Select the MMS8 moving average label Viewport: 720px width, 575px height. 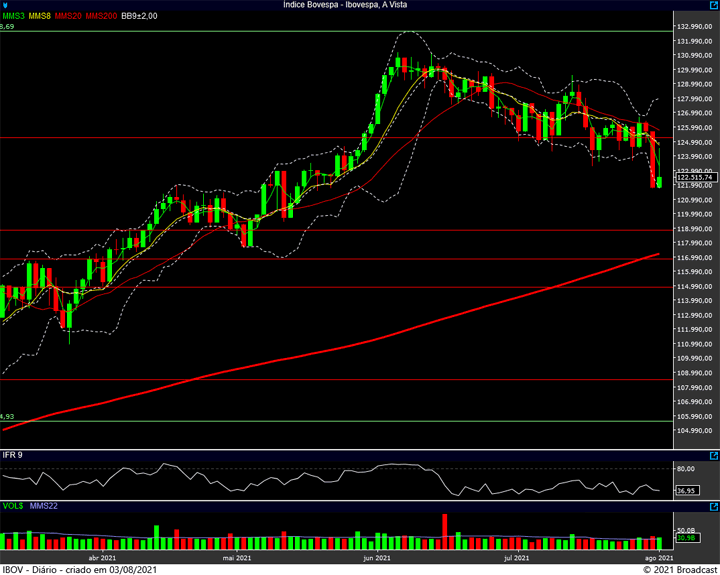tap(39, 16)
